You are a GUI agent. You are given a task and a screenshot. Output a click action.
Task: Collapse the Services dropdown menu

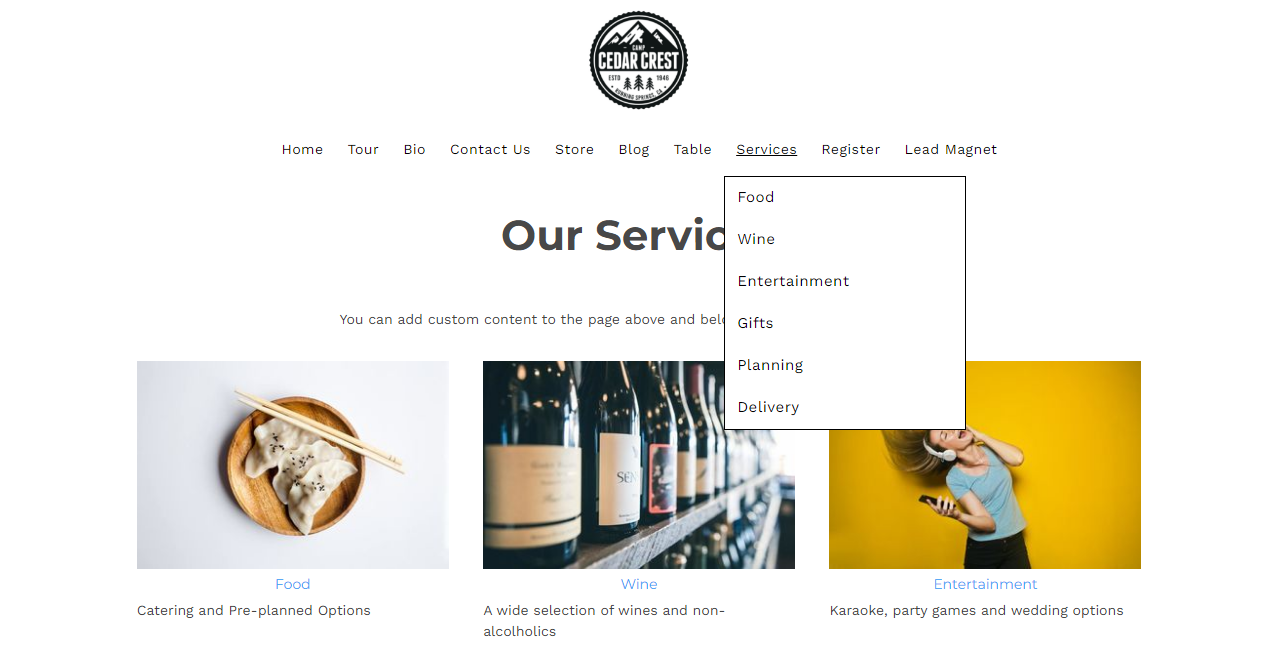[x=766, y=150]
